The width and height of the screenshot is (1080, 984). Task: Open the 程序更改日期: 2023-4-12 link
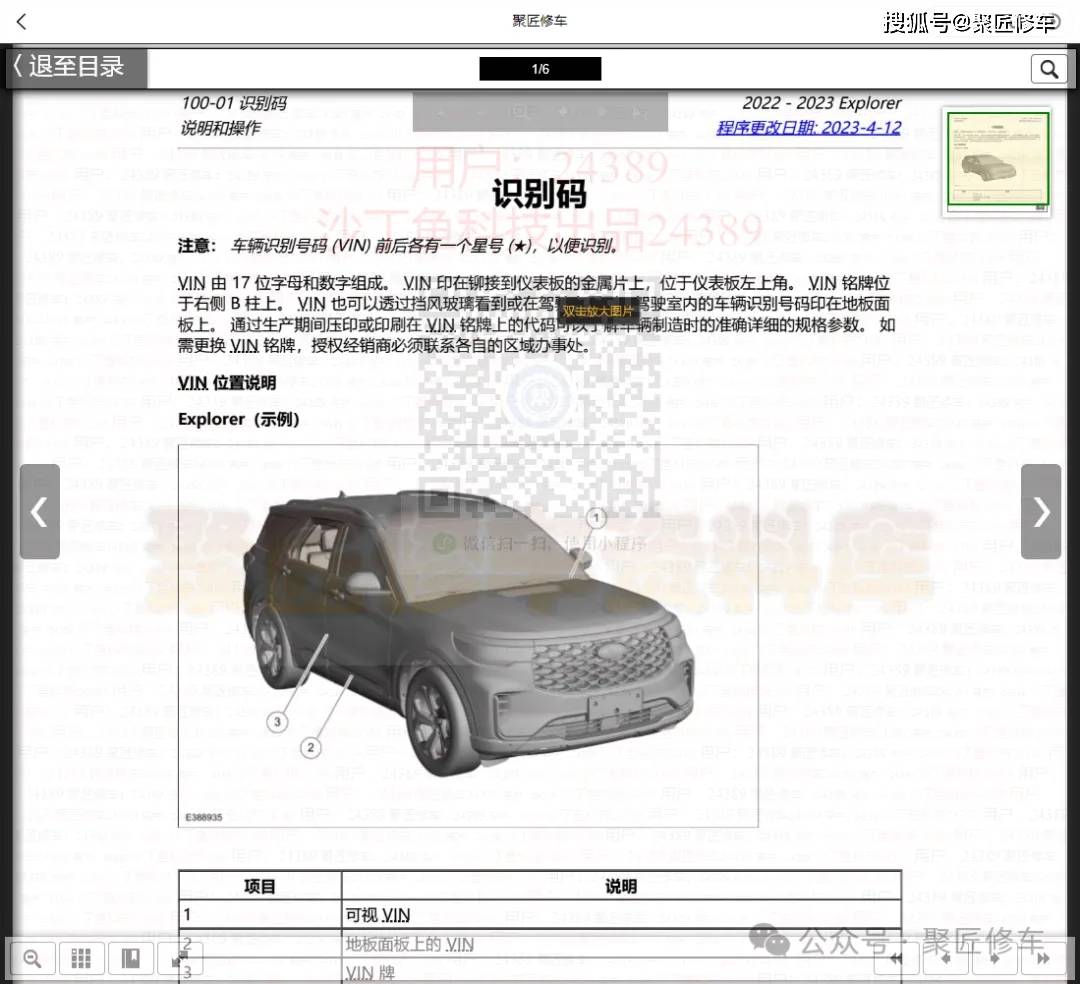(x=808, y=128)
